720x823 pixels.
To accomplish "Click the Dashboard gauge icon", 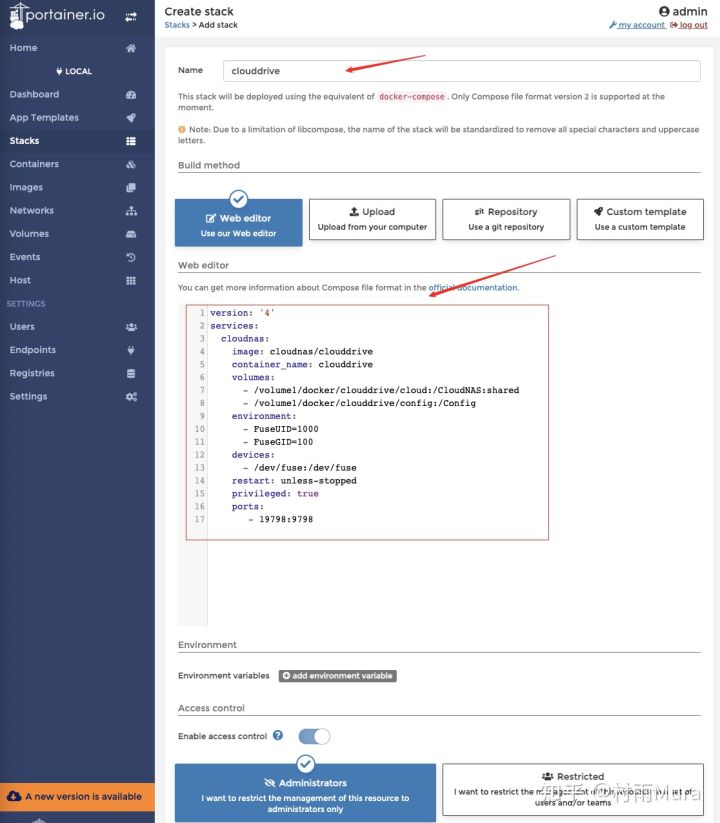I will (x=131, y=95).
